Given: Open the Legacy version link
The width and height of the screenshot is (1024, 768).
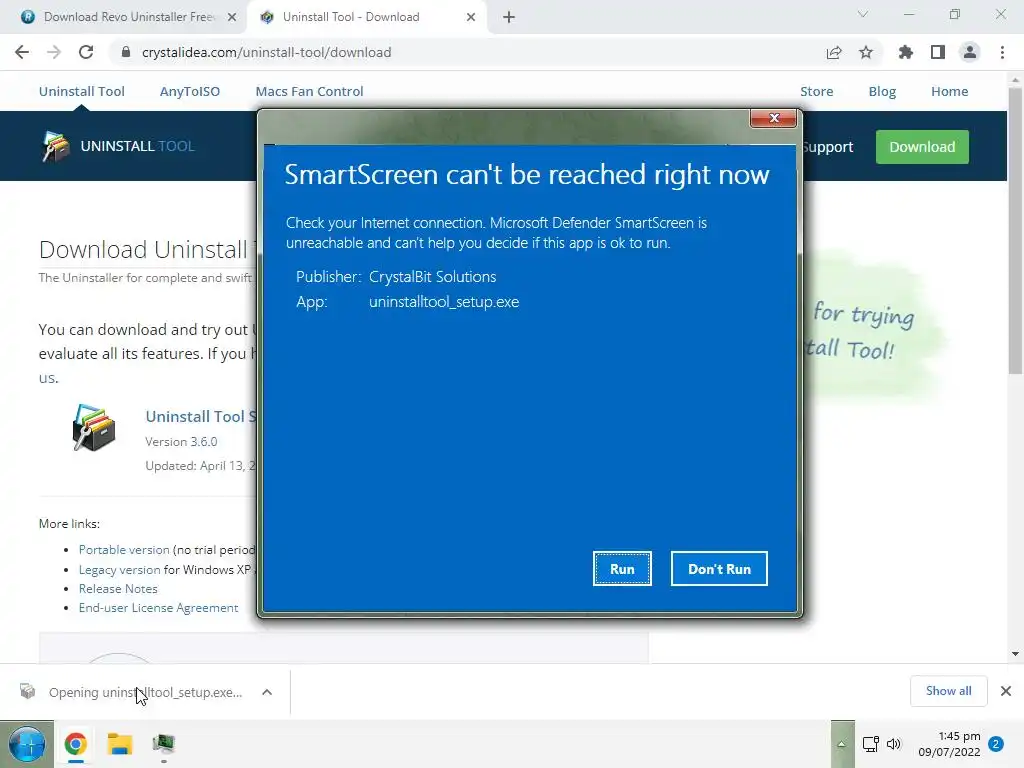Looking at the screenshot, I should coord(119,569).
